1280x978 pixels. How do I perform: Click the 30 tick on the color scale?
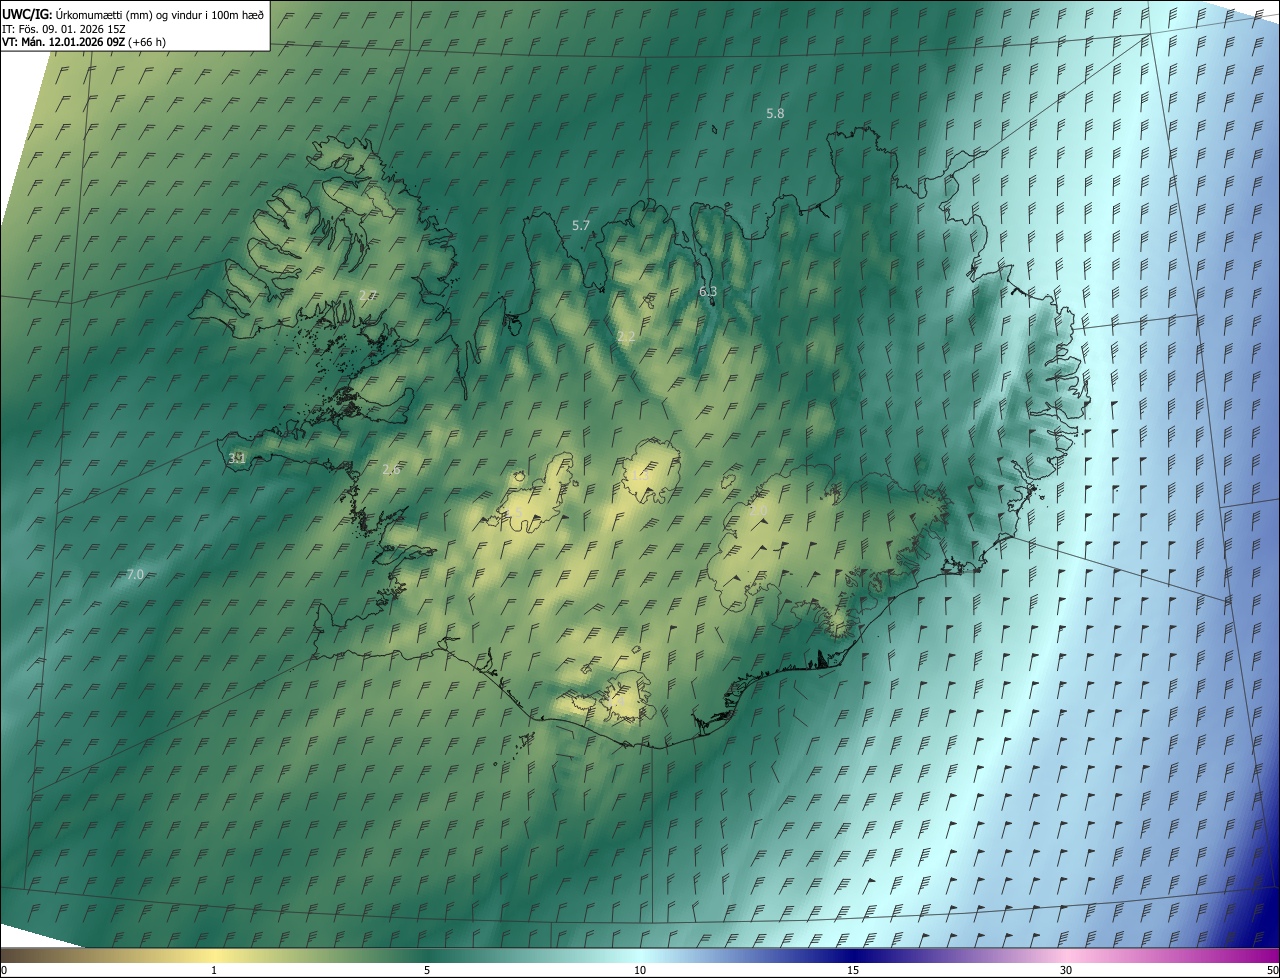pos(1066,970)
